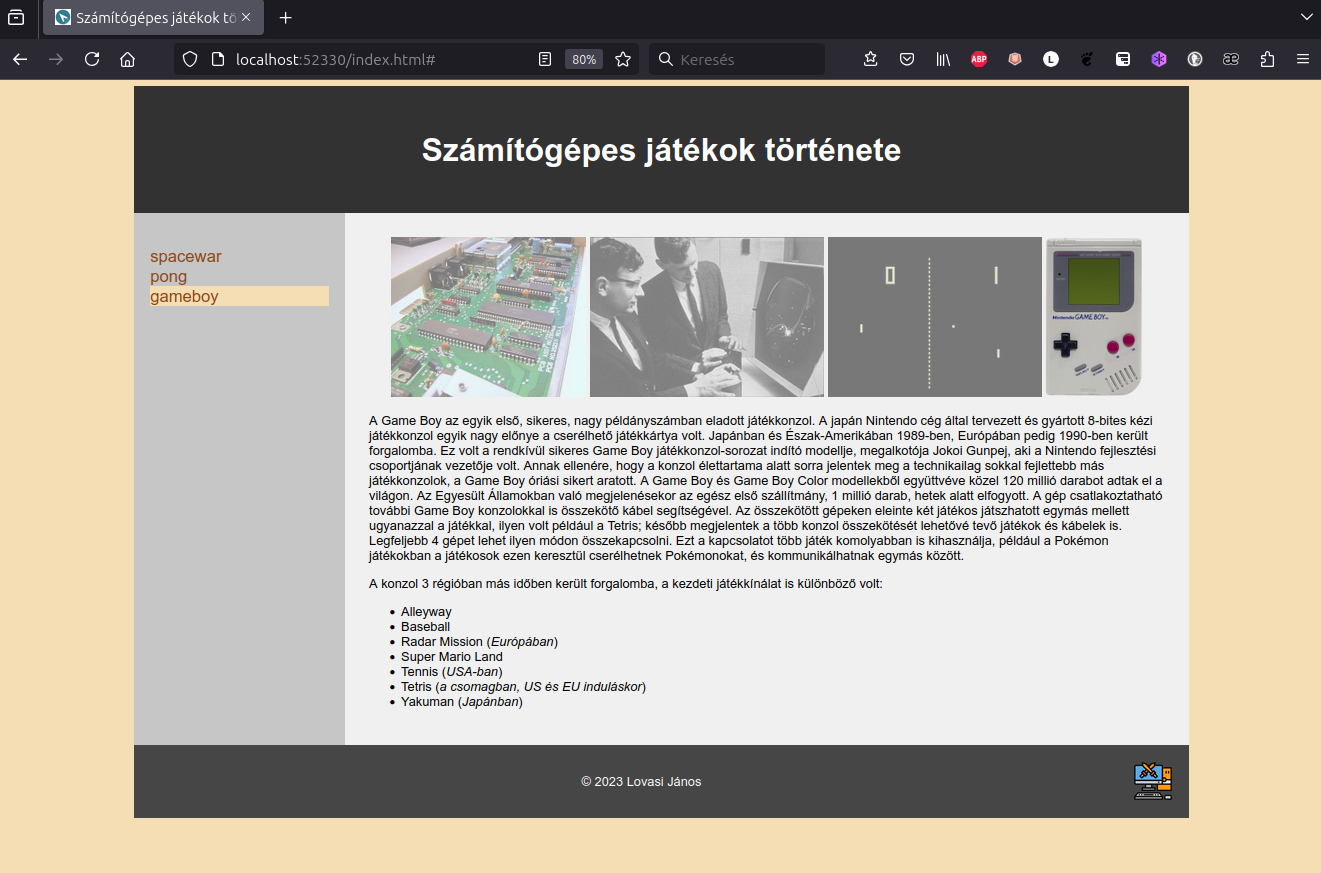The width and height of the screenshot is (1321, 873).
Task: Click the page heading Számítógépes játékok története
Action: (661, 150)
